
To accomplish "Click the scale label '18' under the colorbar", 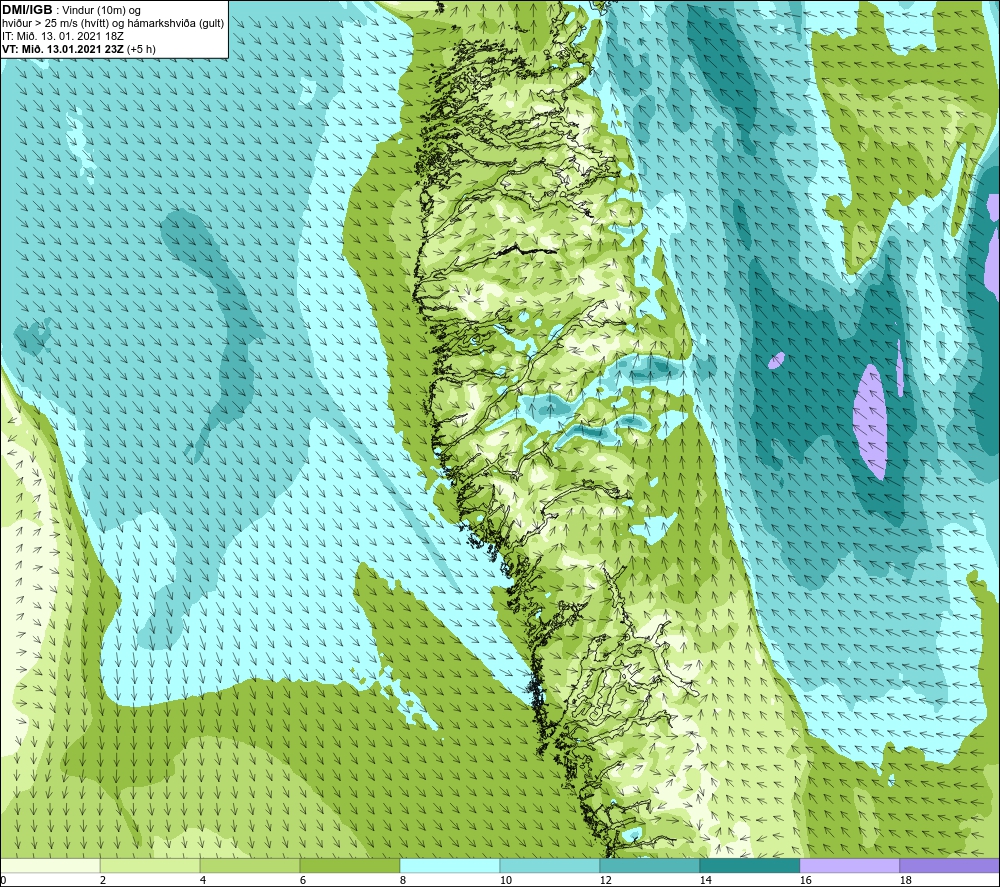I will [906, 880].
